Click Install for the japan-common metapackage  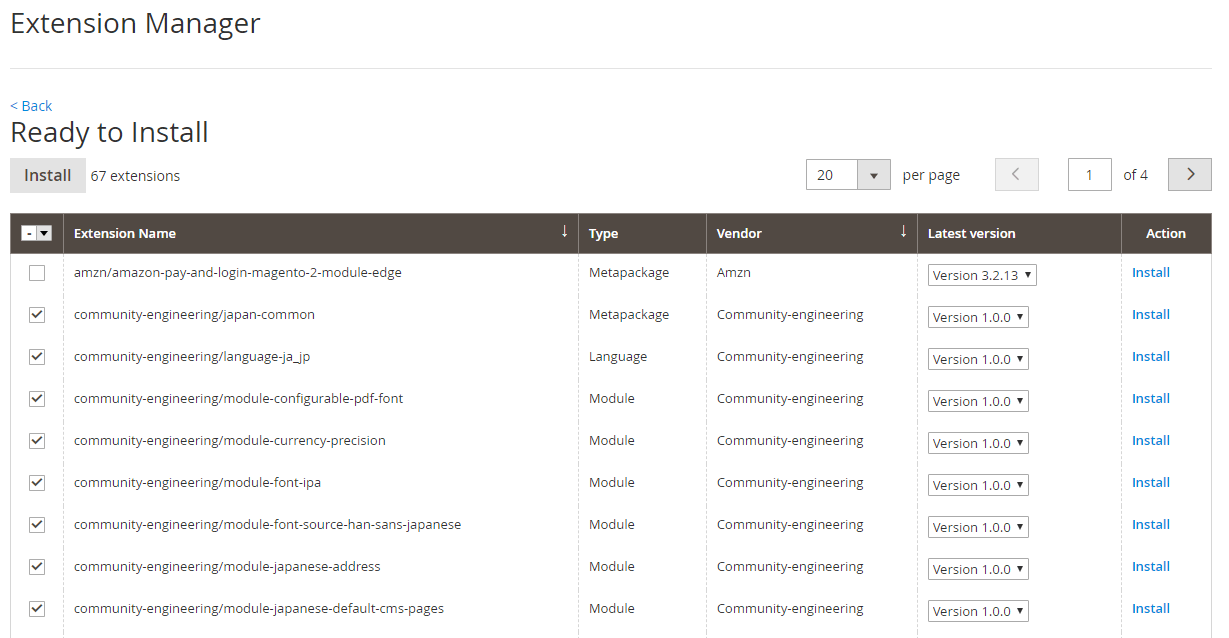pos(1150,314)
